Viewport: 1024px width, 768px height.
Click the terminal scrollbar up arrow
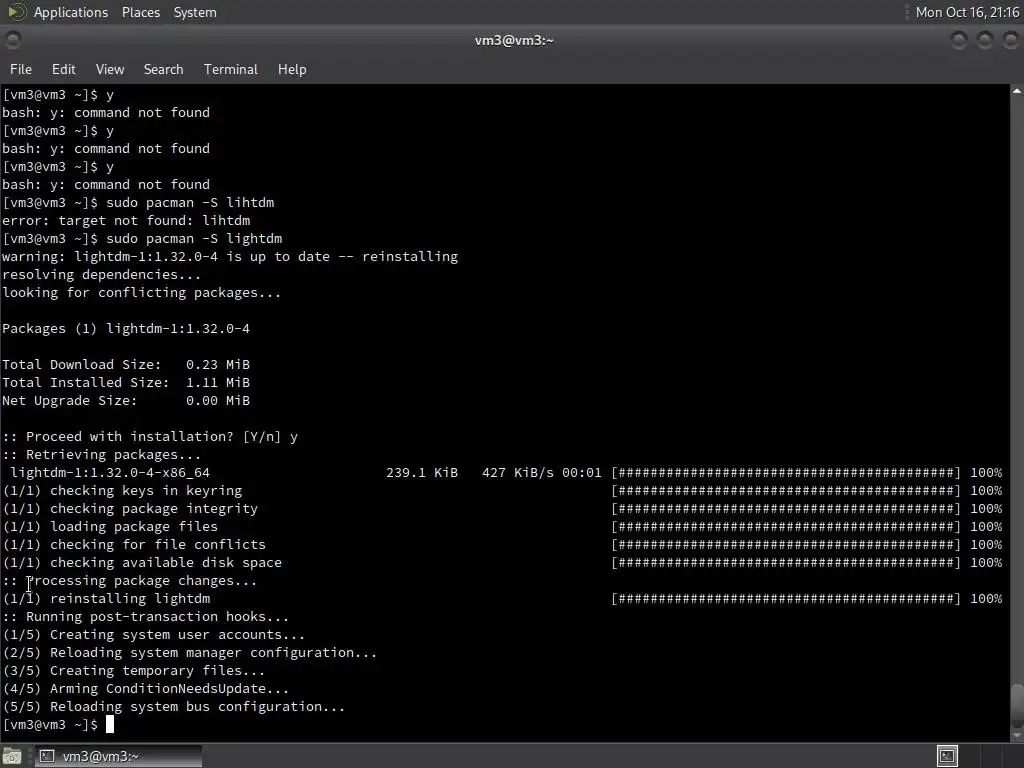pos(1017,91)
